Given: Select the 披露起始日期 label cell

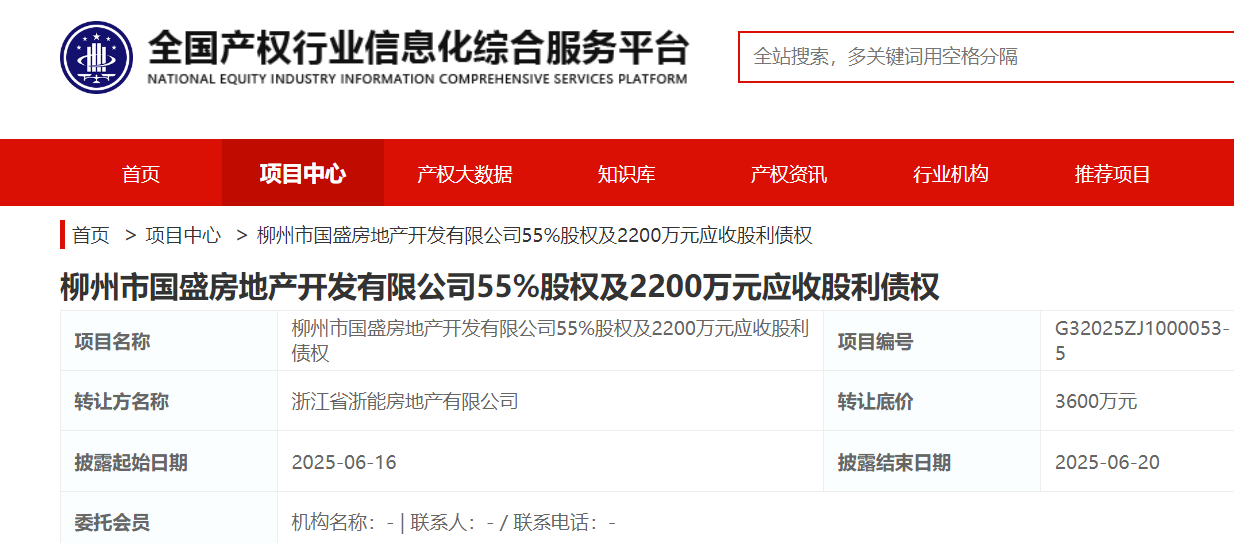Looking at the screenshot, I should click(169, 461).
